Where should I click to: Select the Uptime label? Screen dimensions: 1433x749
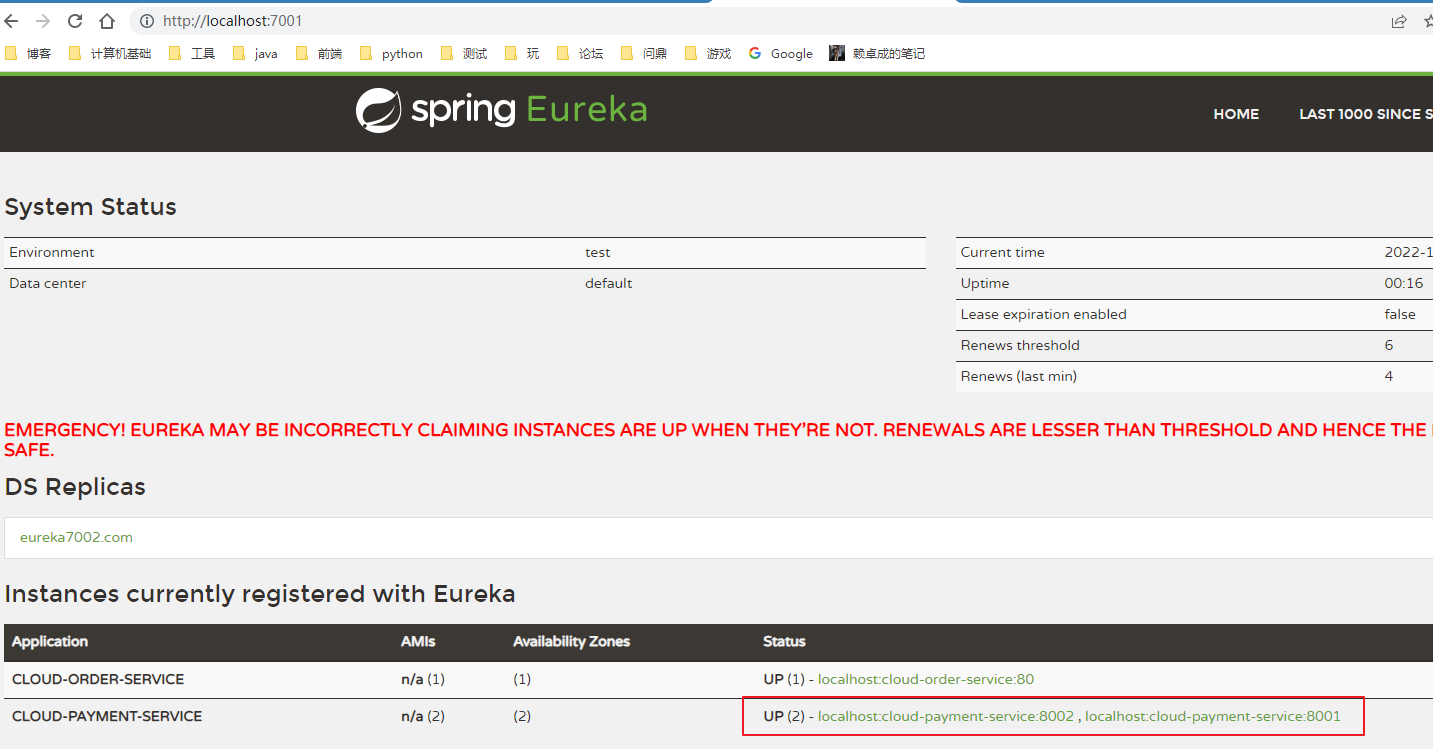[985, 283]
